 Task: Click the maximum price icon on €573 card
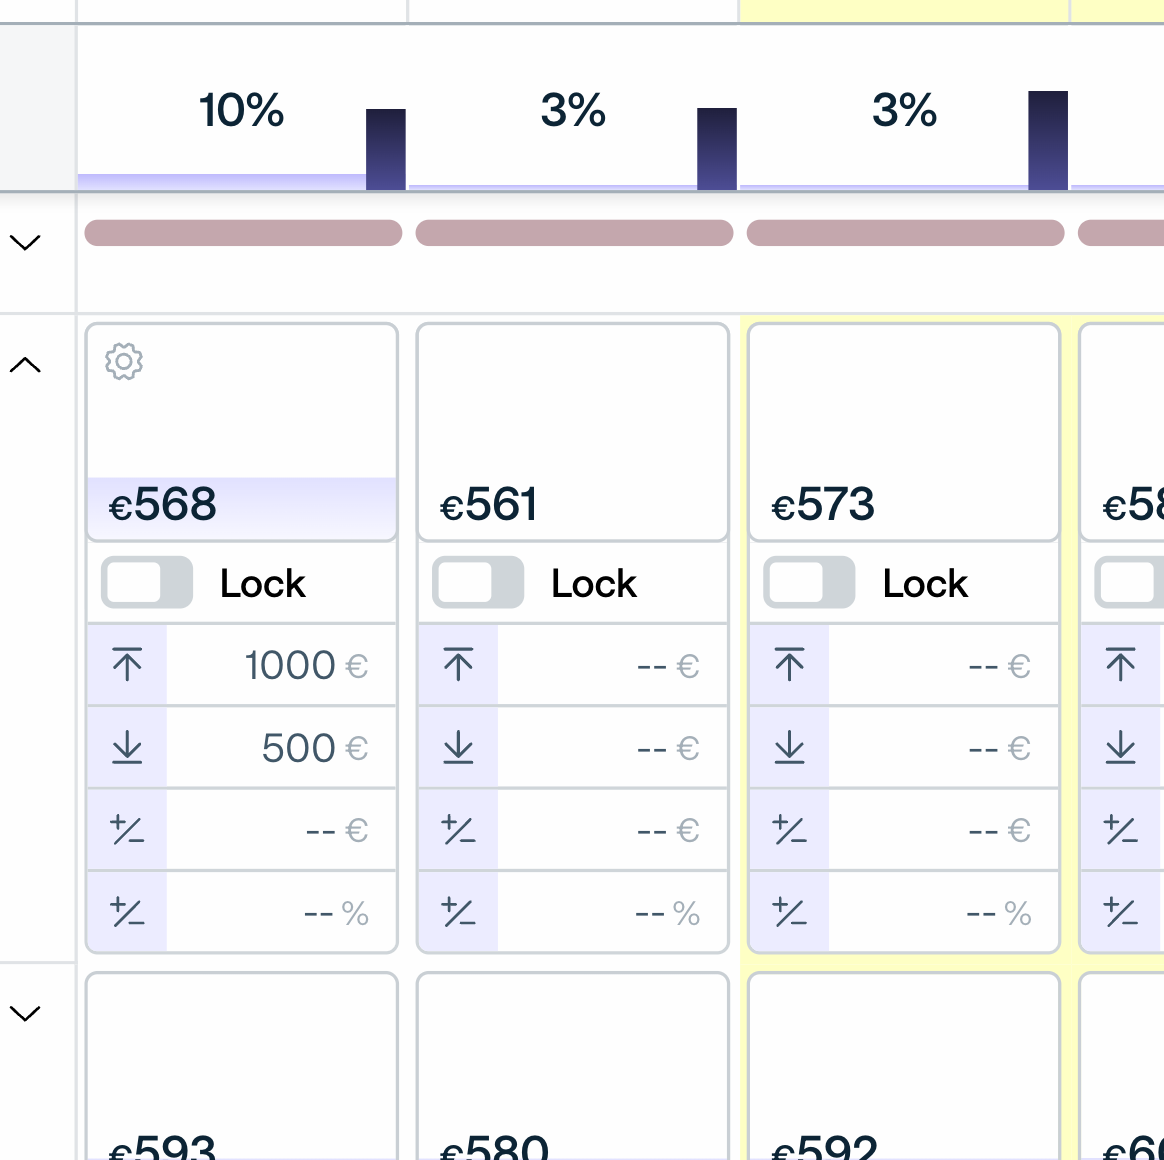789,664
